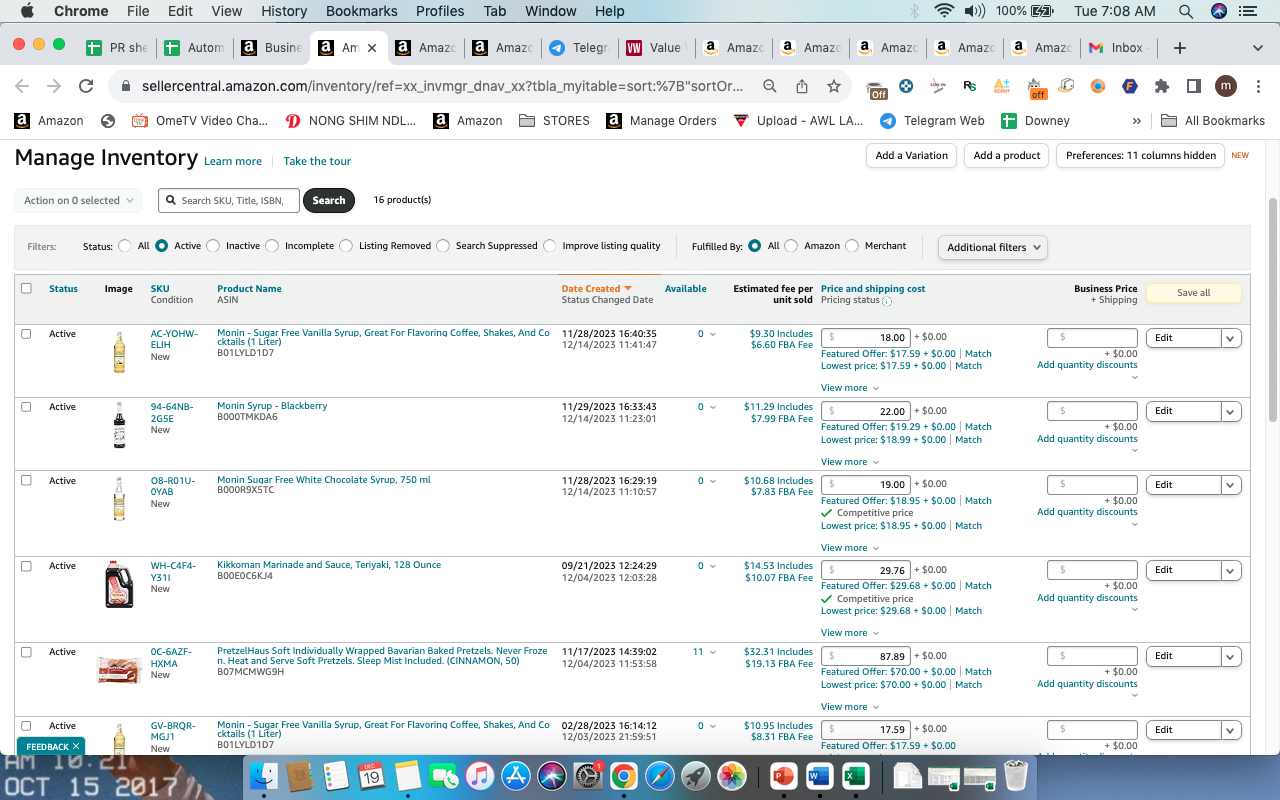Select the Kikkoman Marinade row checkbox
1280x800 pixels.
27,566
